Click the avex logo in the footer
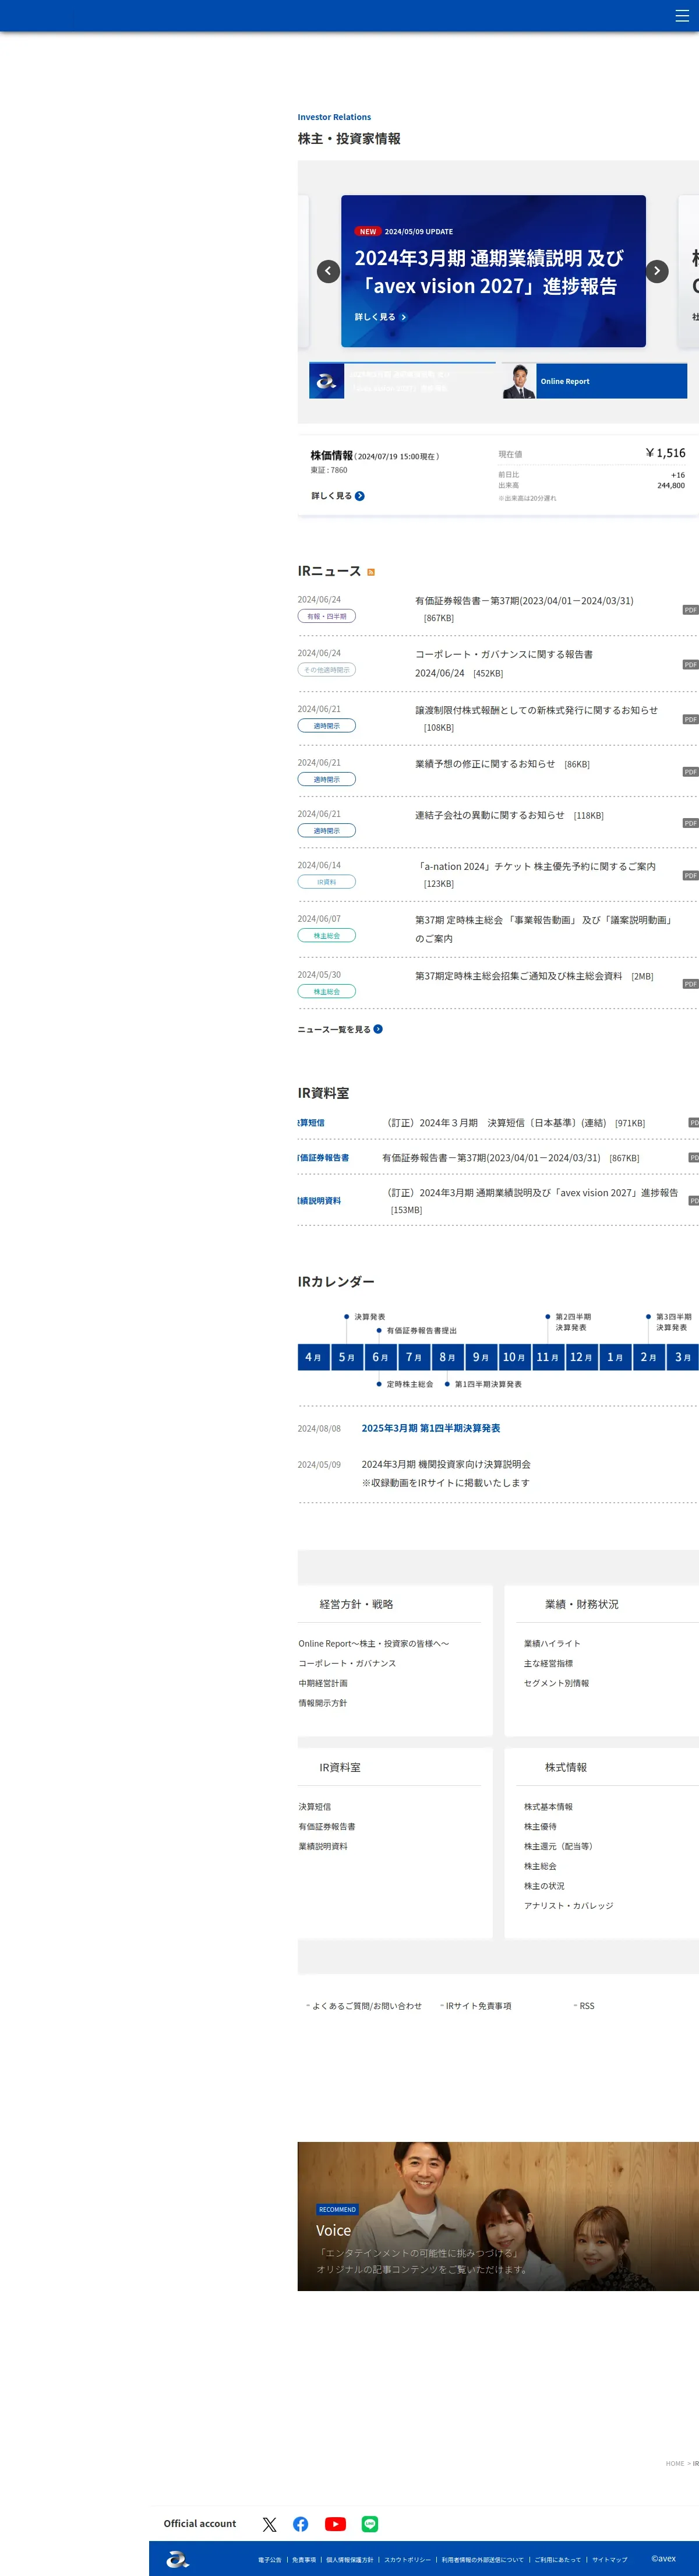Screen dimensions: 699x2576 [x=178, y=2560]
